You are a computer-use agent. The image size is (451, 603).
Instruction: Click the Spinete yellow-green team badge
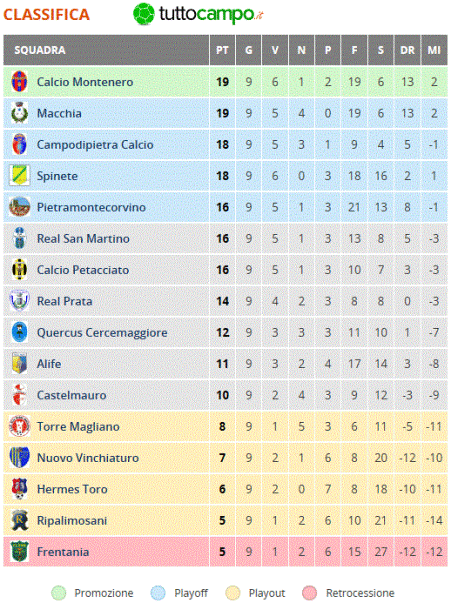click(19, 175)
